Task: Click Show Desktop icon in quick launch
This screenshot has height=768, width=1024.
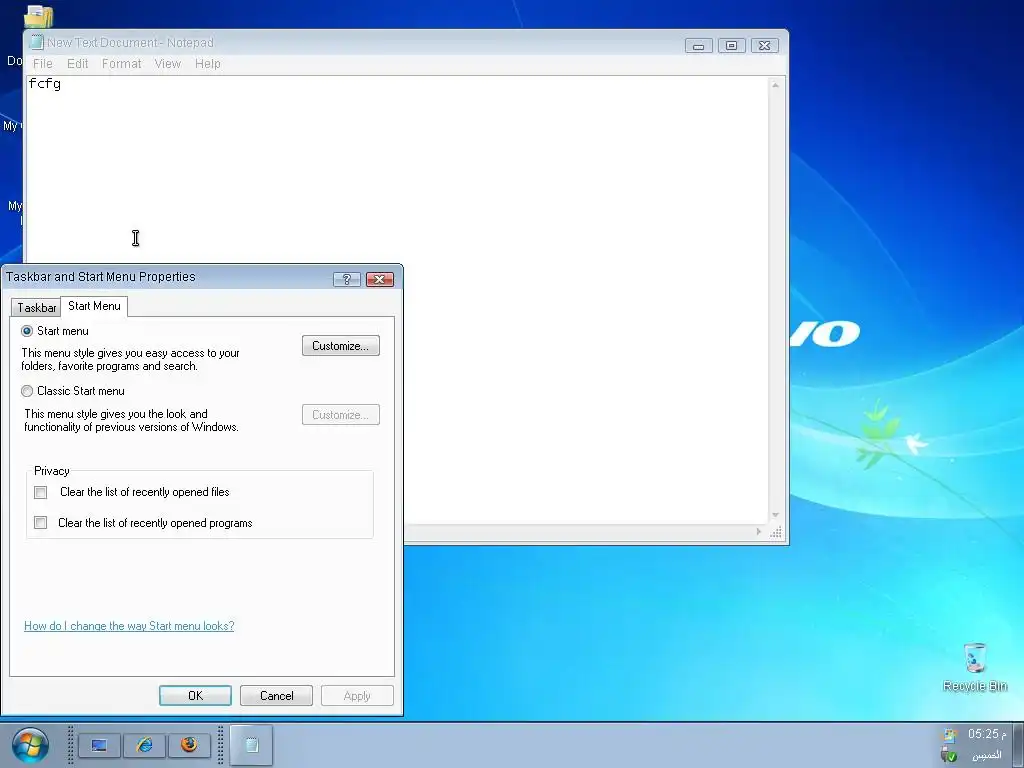Action: click(x=99, y=745)
